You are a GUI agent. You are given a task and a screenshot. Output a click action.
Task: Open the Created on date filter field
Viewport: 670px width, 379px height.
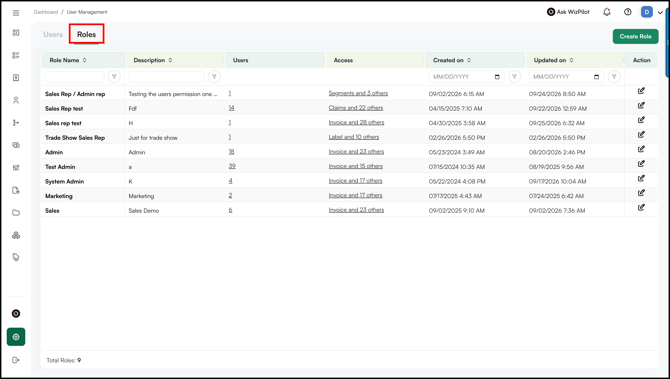click(x=467, y=77)
